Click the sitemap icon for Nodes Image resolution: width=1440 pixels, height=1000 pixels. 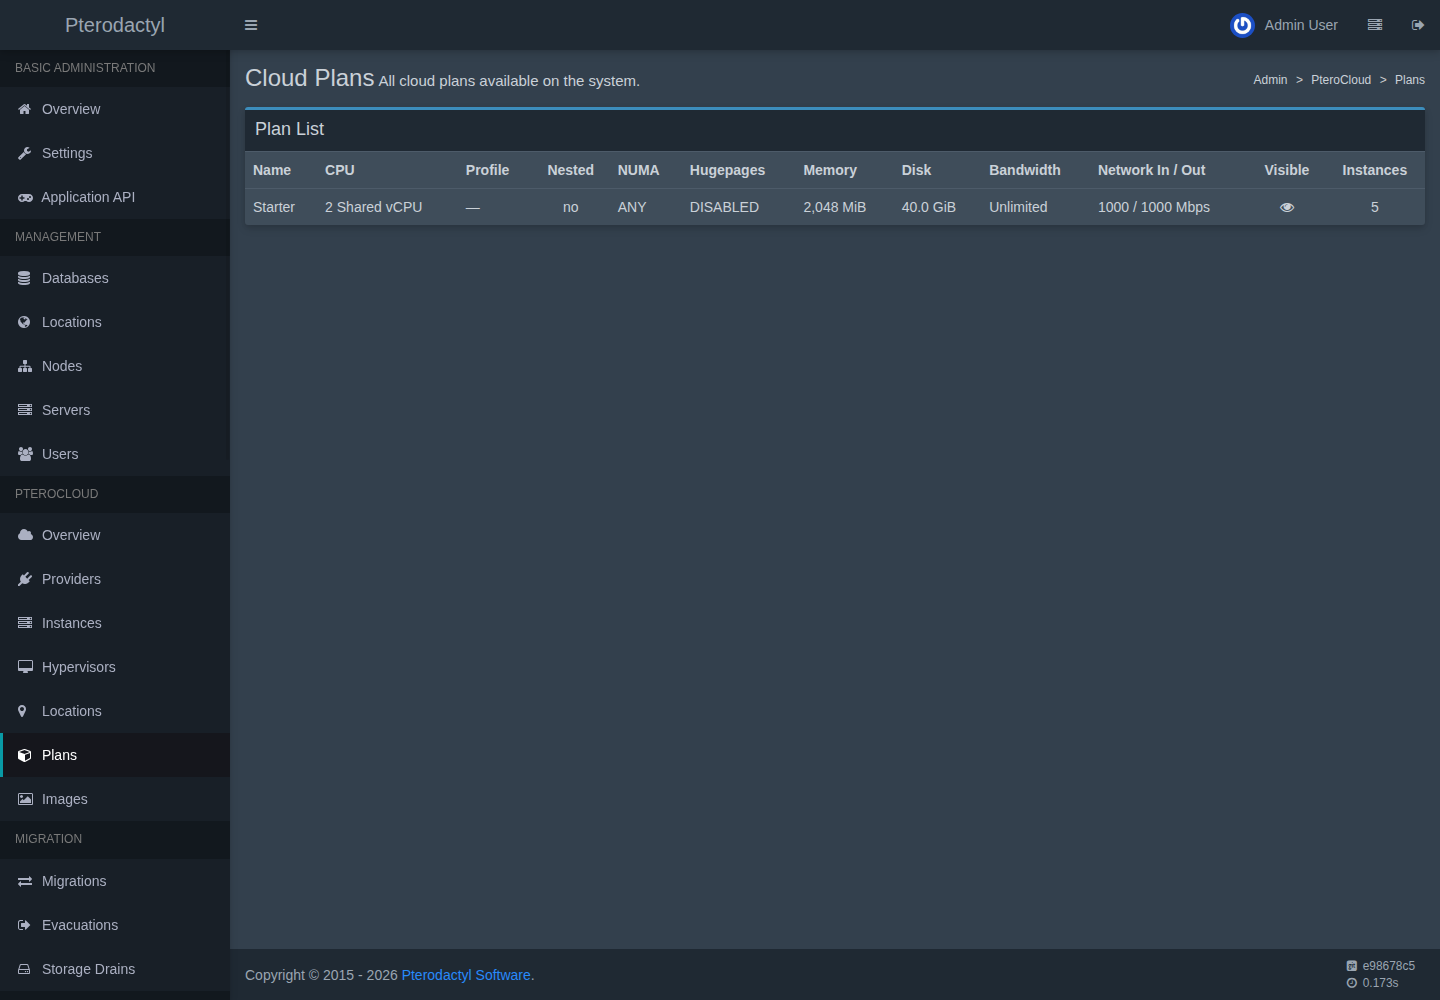25,366
